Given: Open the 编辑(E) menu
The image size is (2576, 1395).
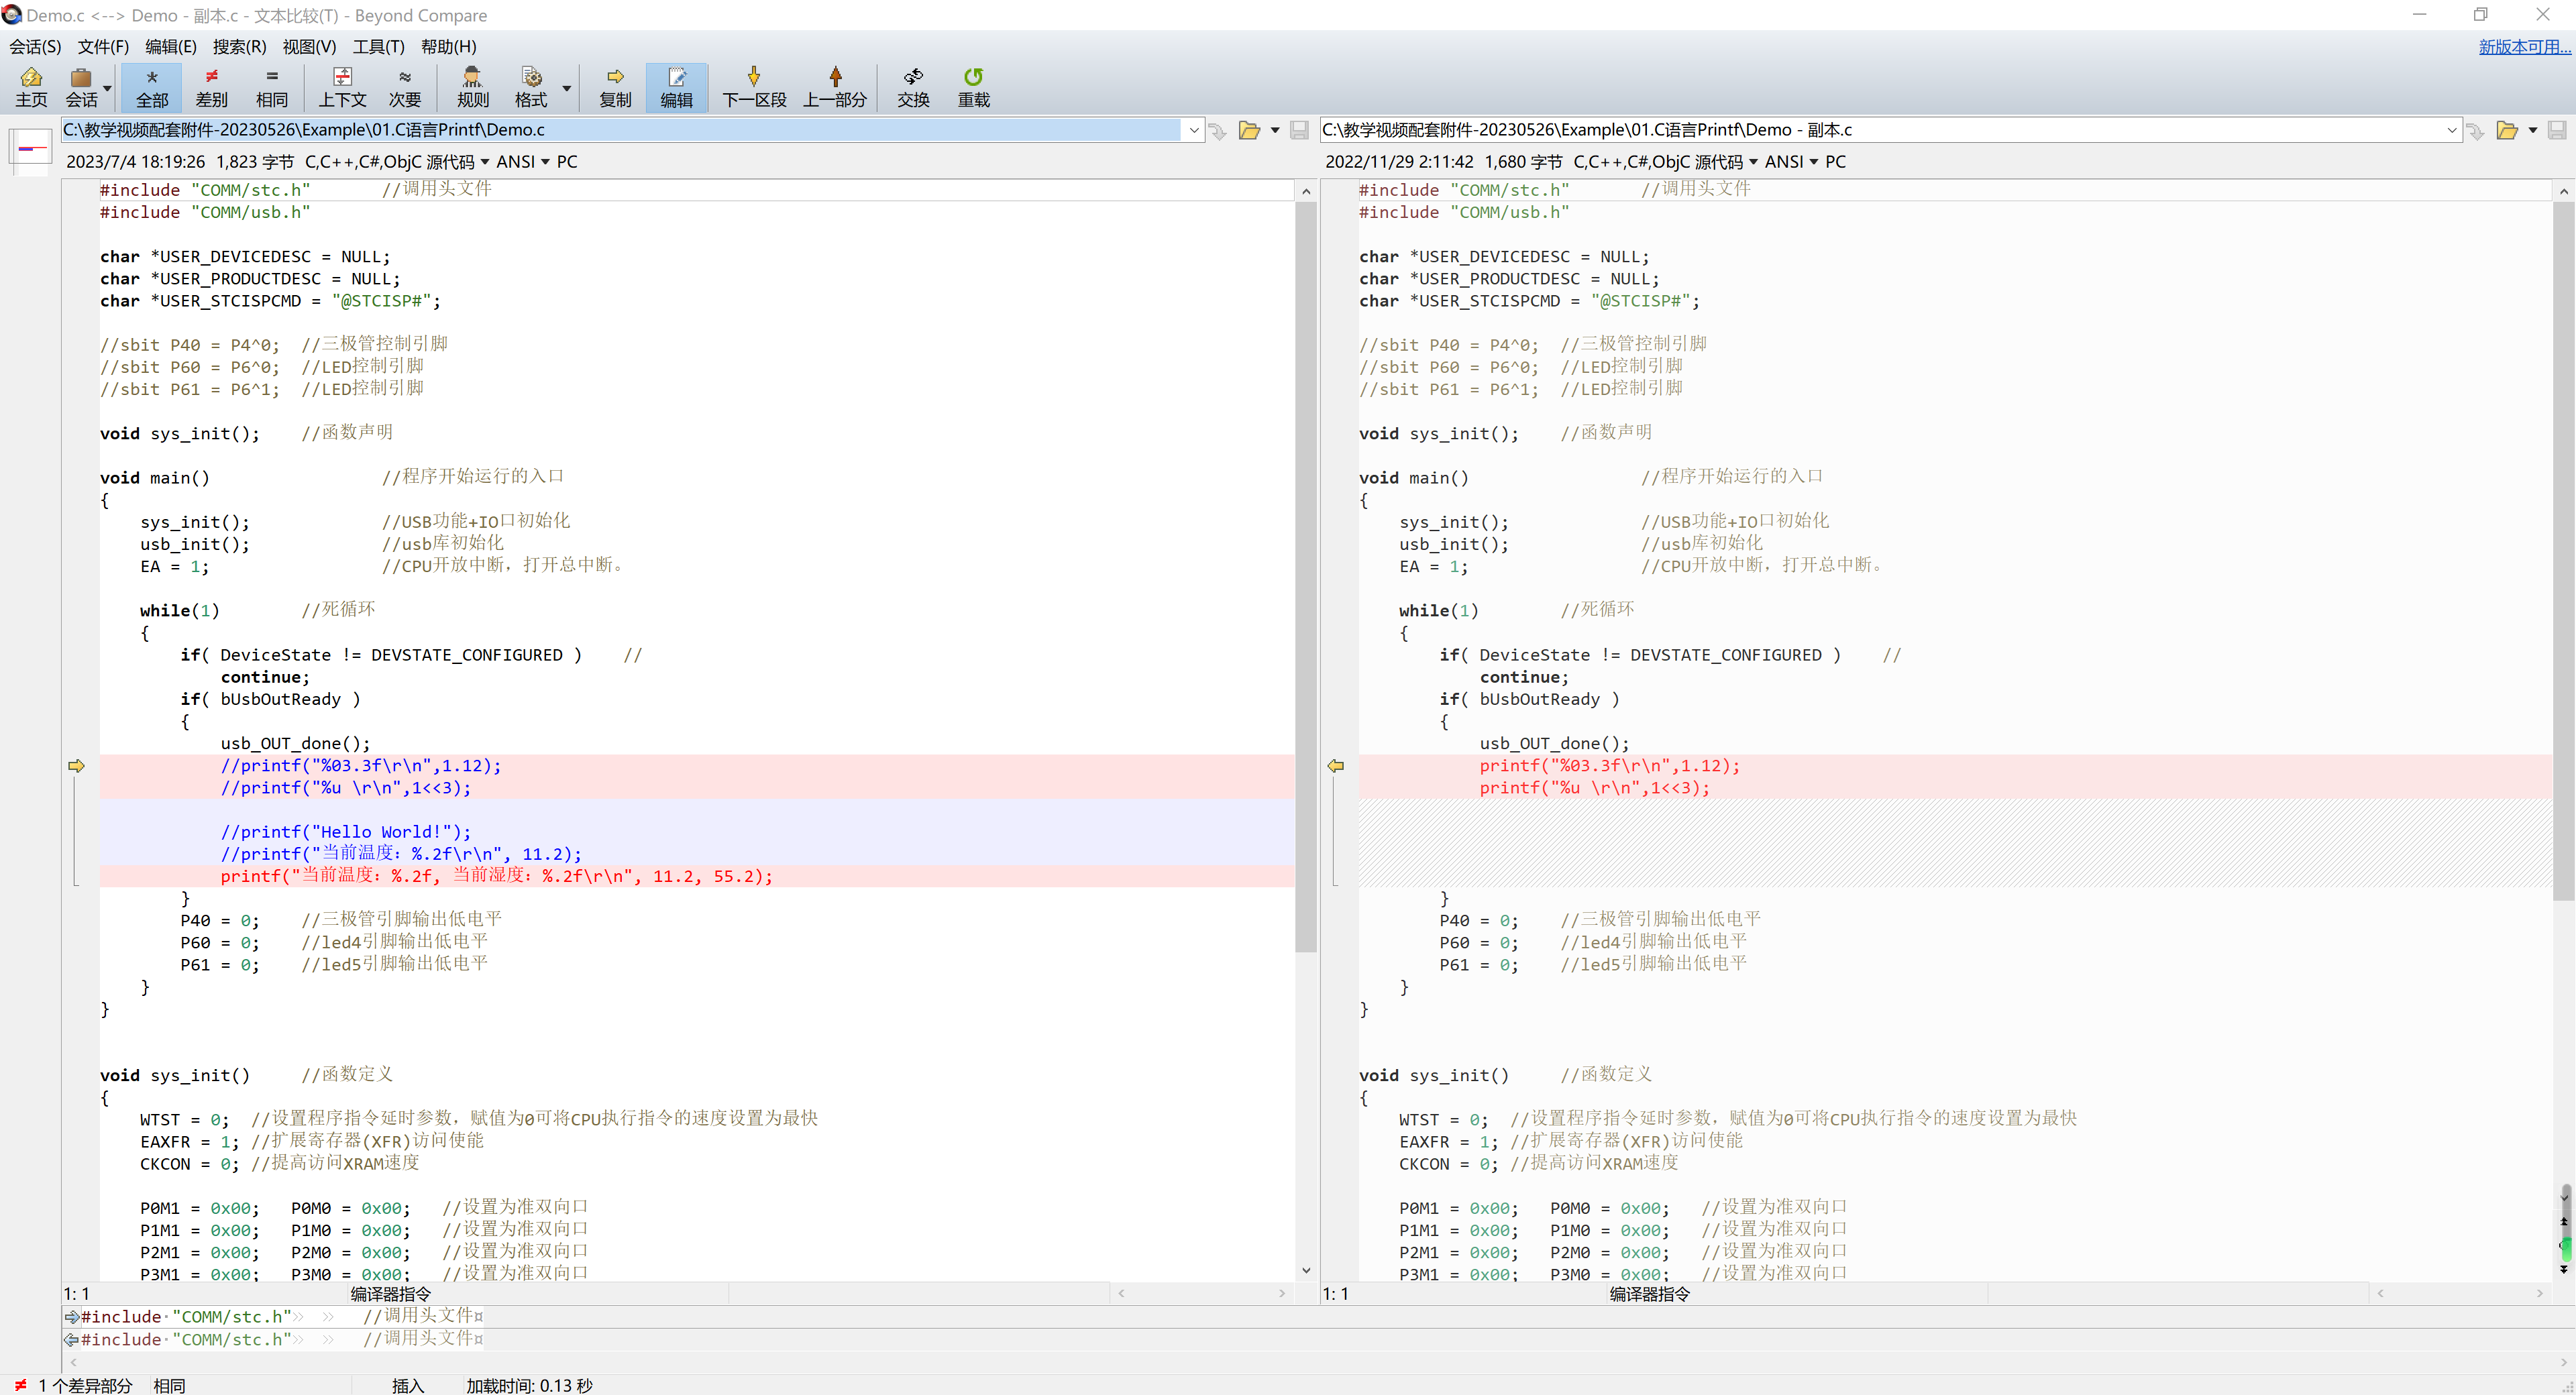Looking at the screenshot, I should point(171,46).
